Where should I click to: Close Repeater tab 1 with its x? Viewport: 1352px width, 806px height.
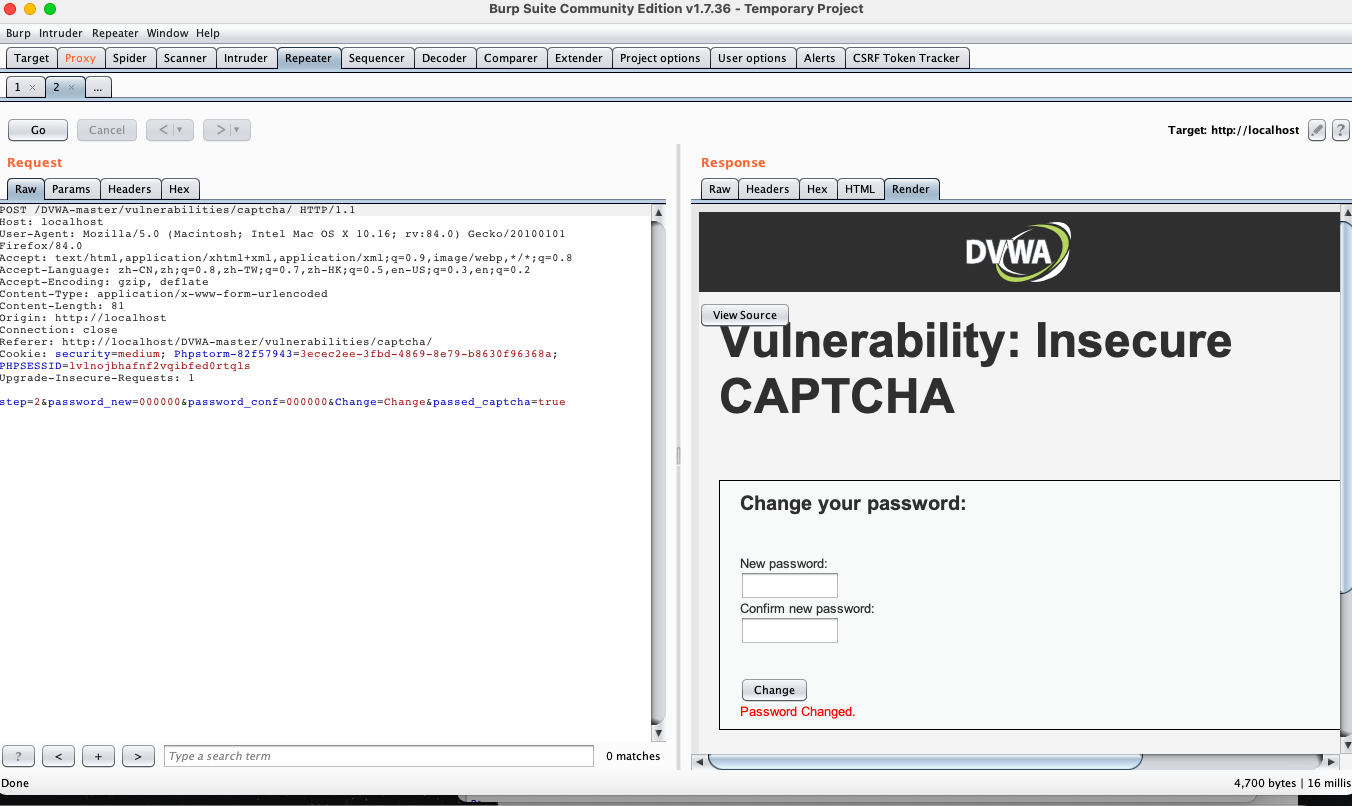click(32, 88)
